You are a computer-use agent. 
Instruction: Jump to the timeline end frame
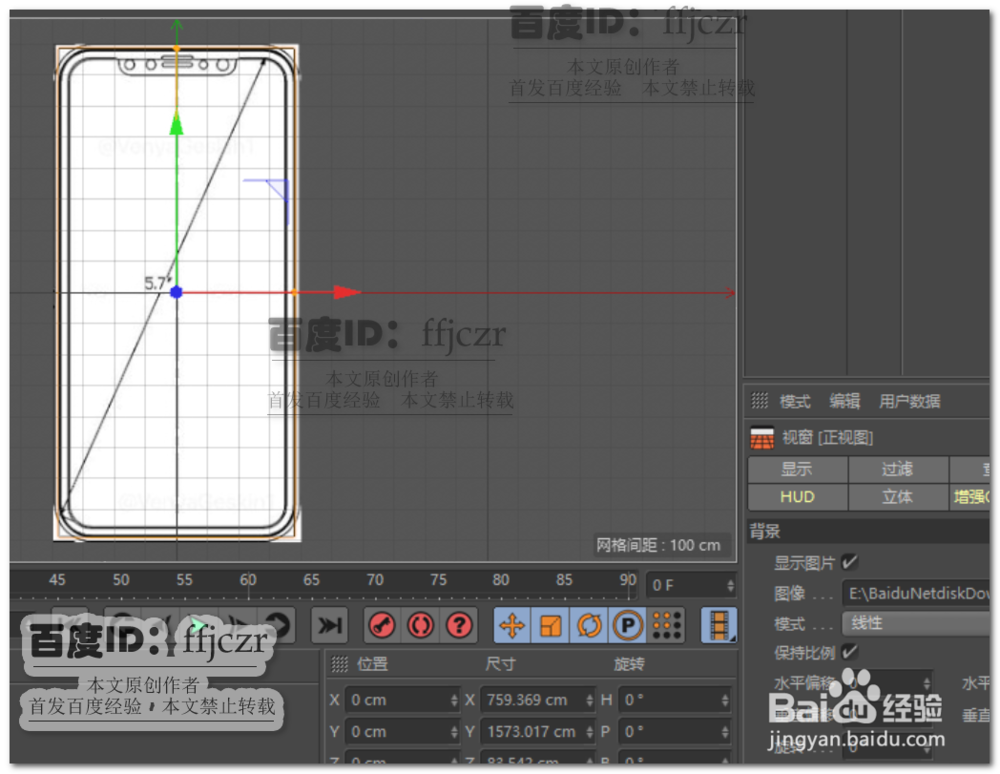(x=330, y=625)
